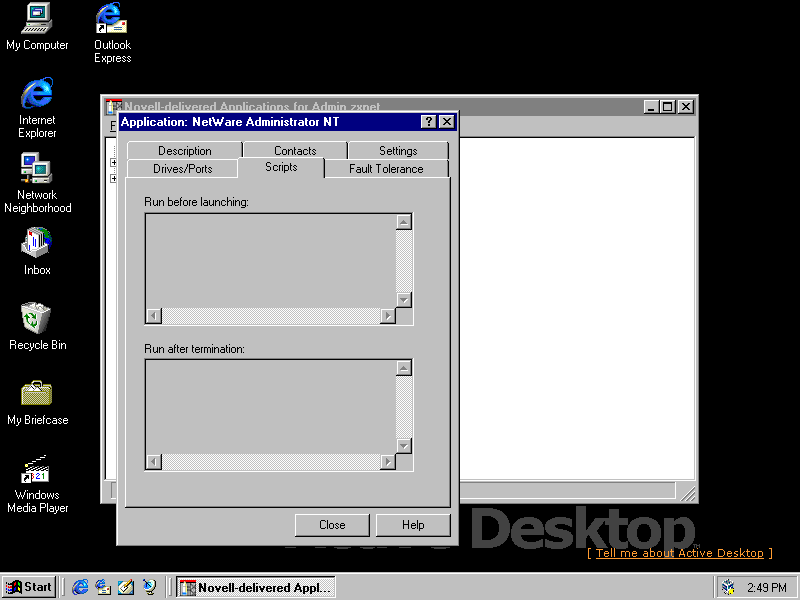Expand the first tree node in Novell window
This screenshot has height=600, width=800.
(113, 162)
